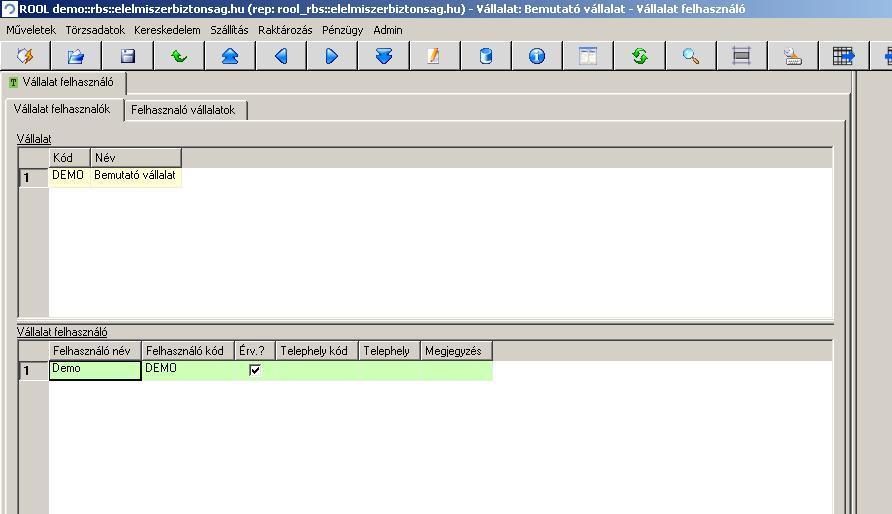The width and height of the screenshot is (892, 514).
Task: Select row 1 header in Vállalat grid
Action: 34,177
